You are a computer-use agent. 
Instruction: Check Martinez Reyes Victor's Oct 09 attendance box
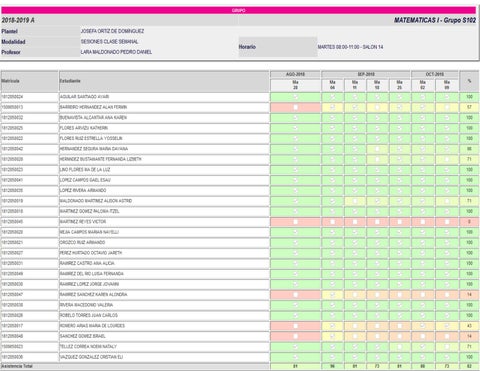tap(447, 222)
